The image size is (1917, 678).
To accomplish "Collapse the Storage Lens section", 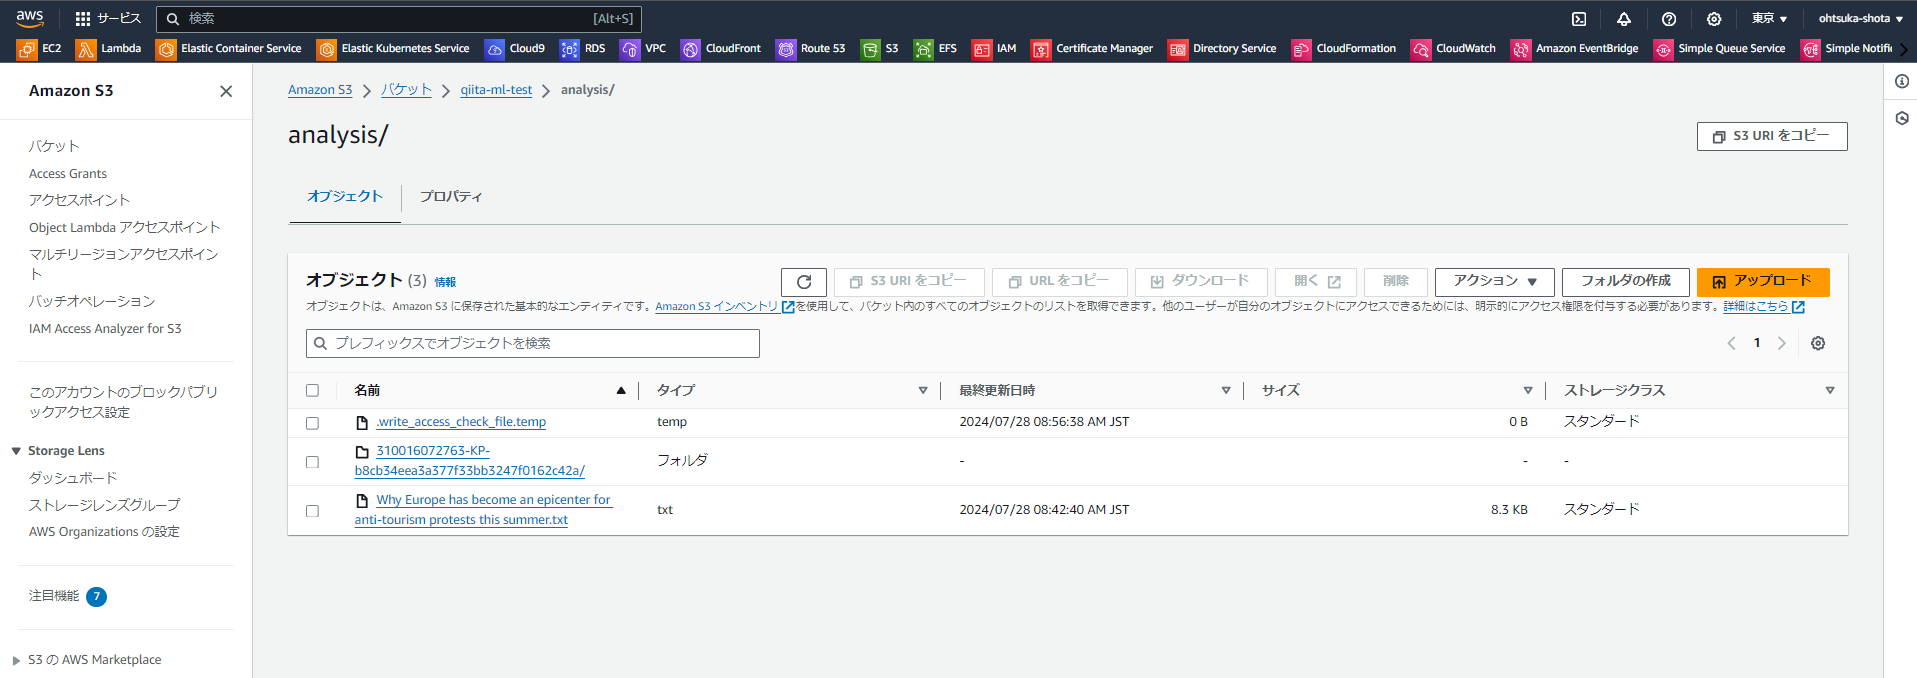I will pos(16,451).
